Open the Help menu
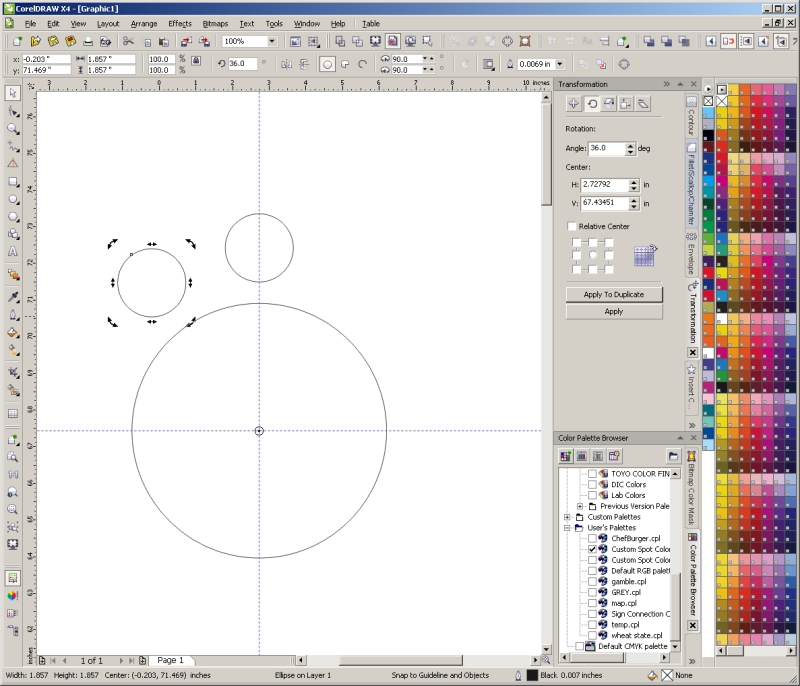 [338, 23]
